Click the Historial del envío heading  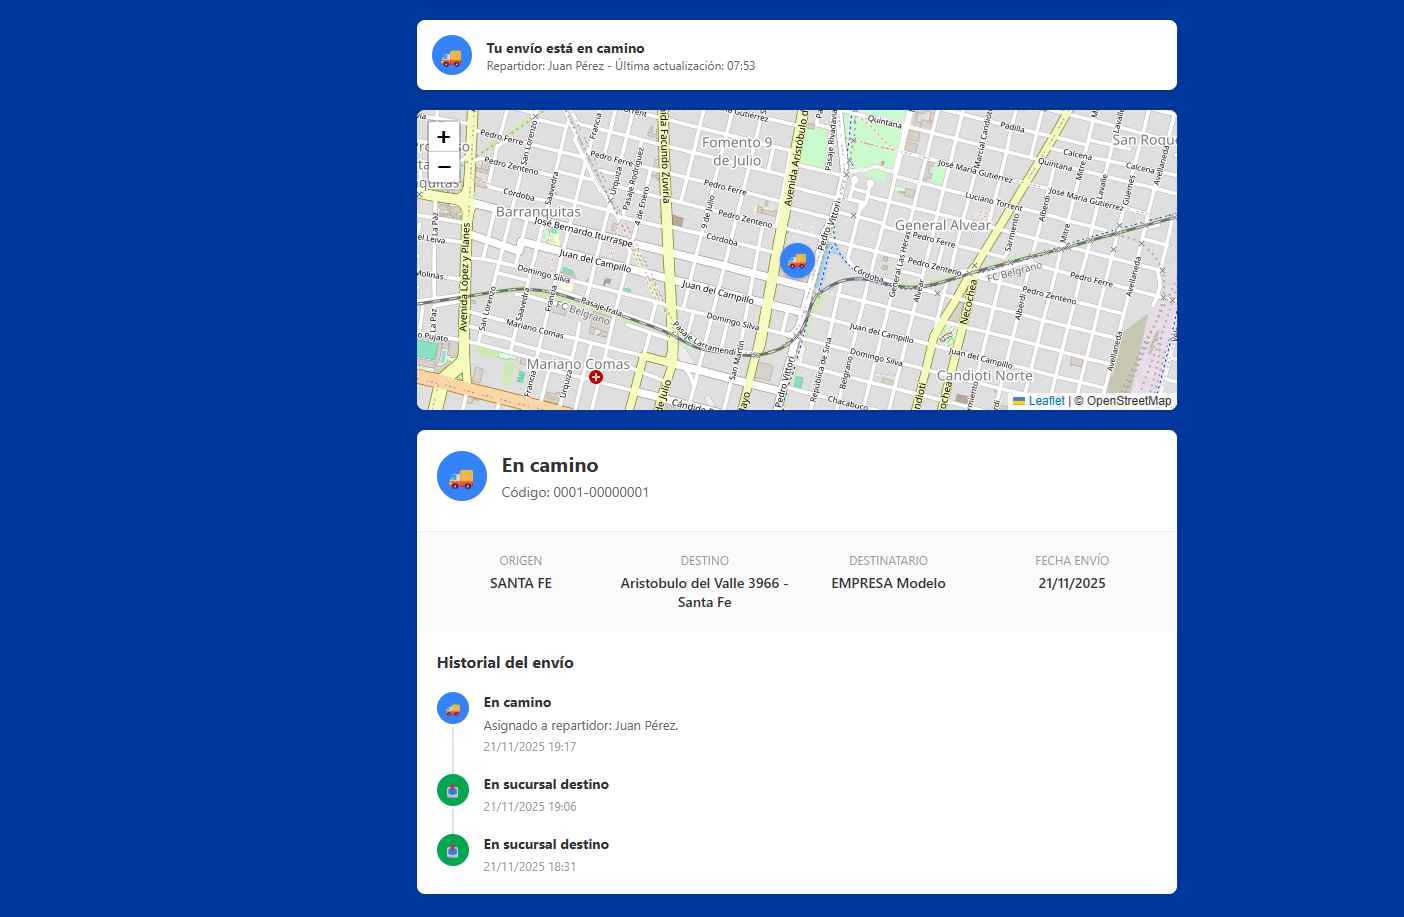tap(505, 663)
